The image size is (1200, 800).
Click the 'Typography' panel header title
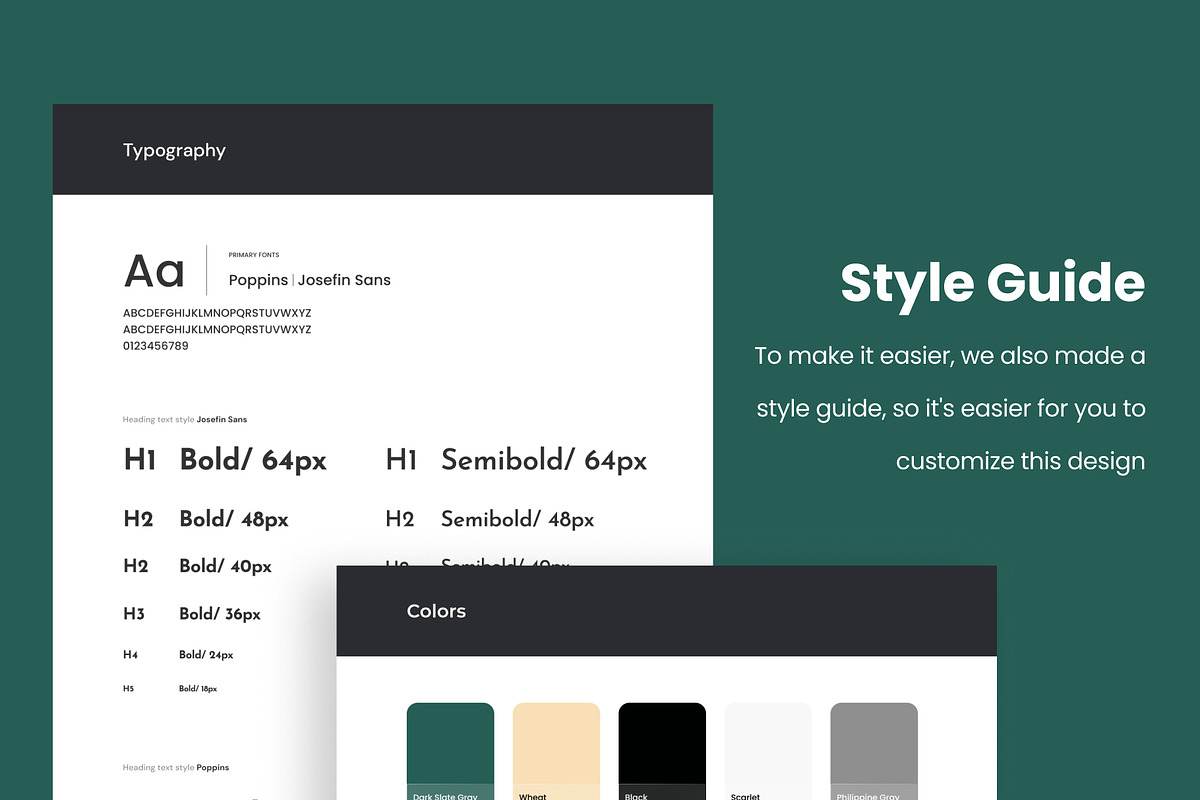(x=174, y=151)
